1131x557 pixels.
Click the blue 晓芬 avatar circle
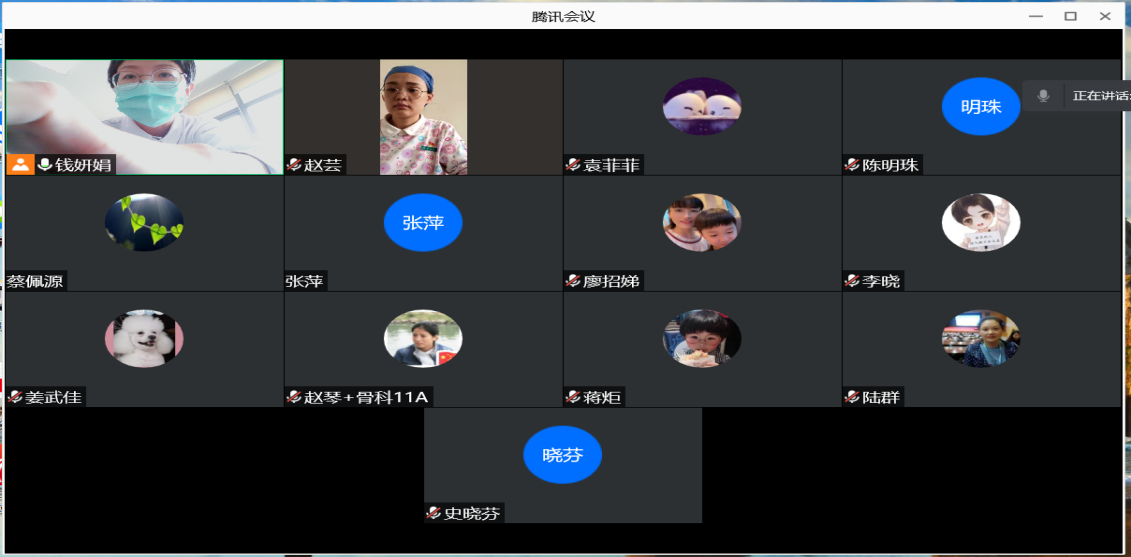point(562,455)
